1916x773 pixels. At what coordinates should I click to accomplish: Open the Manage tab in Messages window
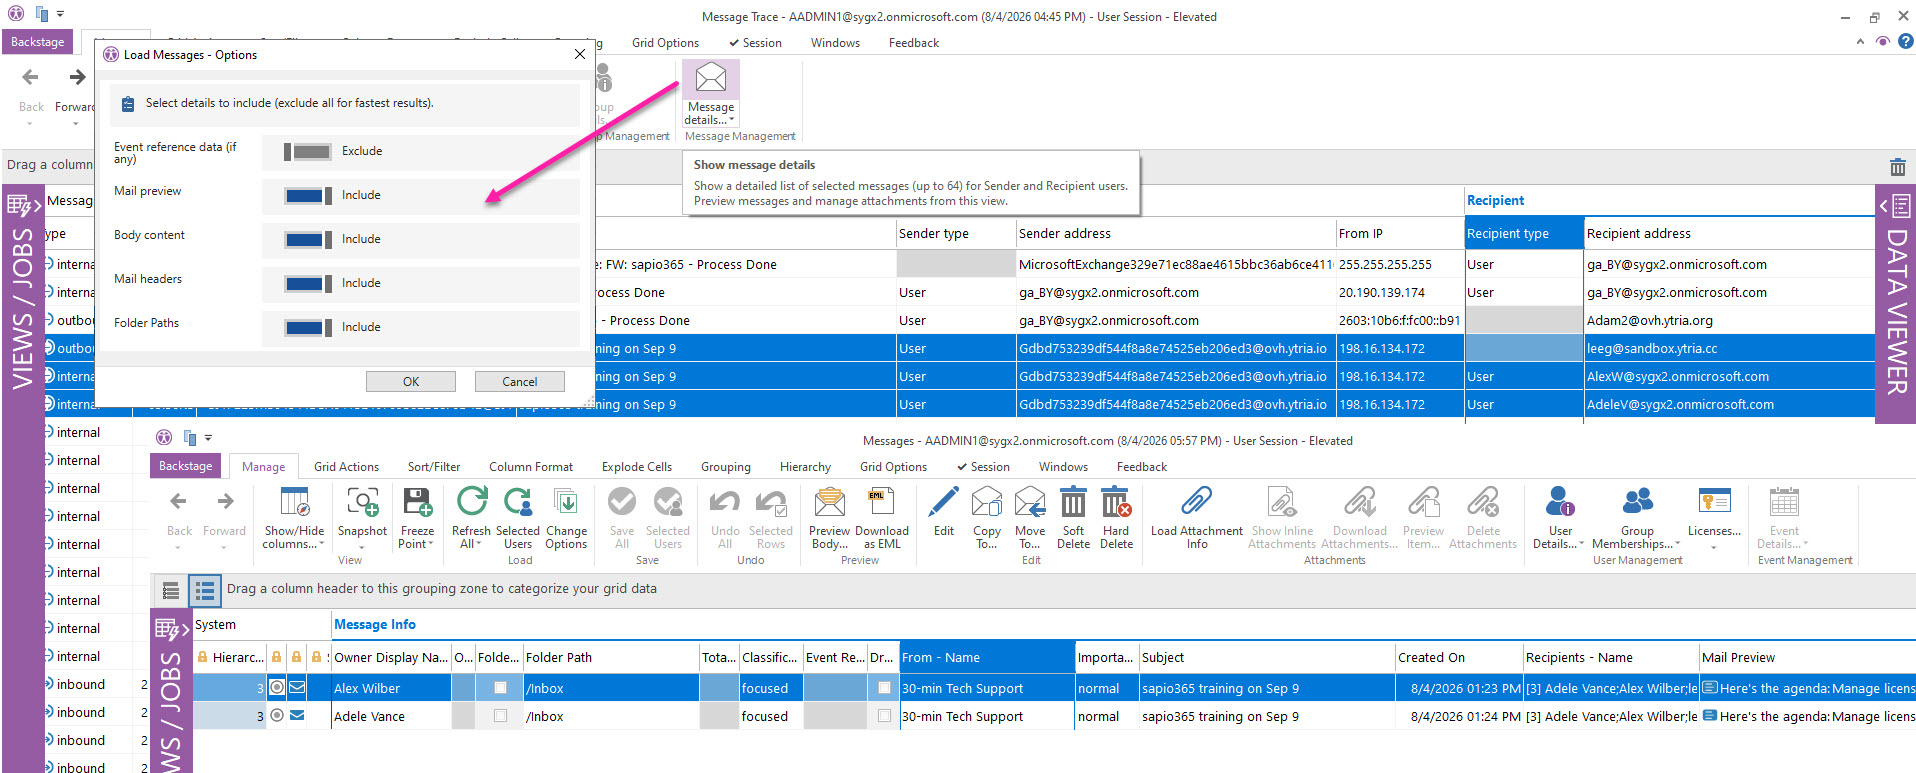point(263,467)
